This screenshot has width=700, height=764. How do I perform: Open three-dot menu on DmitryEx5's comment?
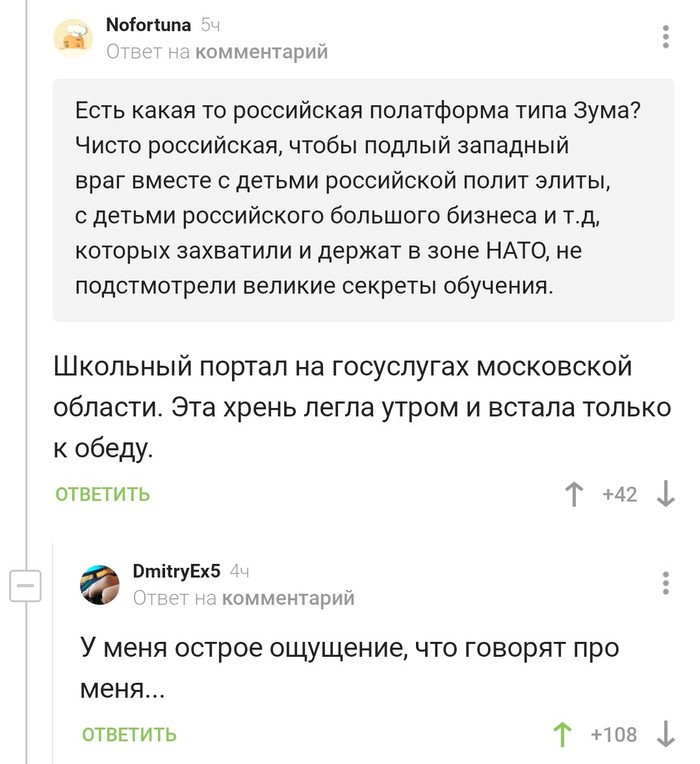pyautogui.click(x=665, y=584)
